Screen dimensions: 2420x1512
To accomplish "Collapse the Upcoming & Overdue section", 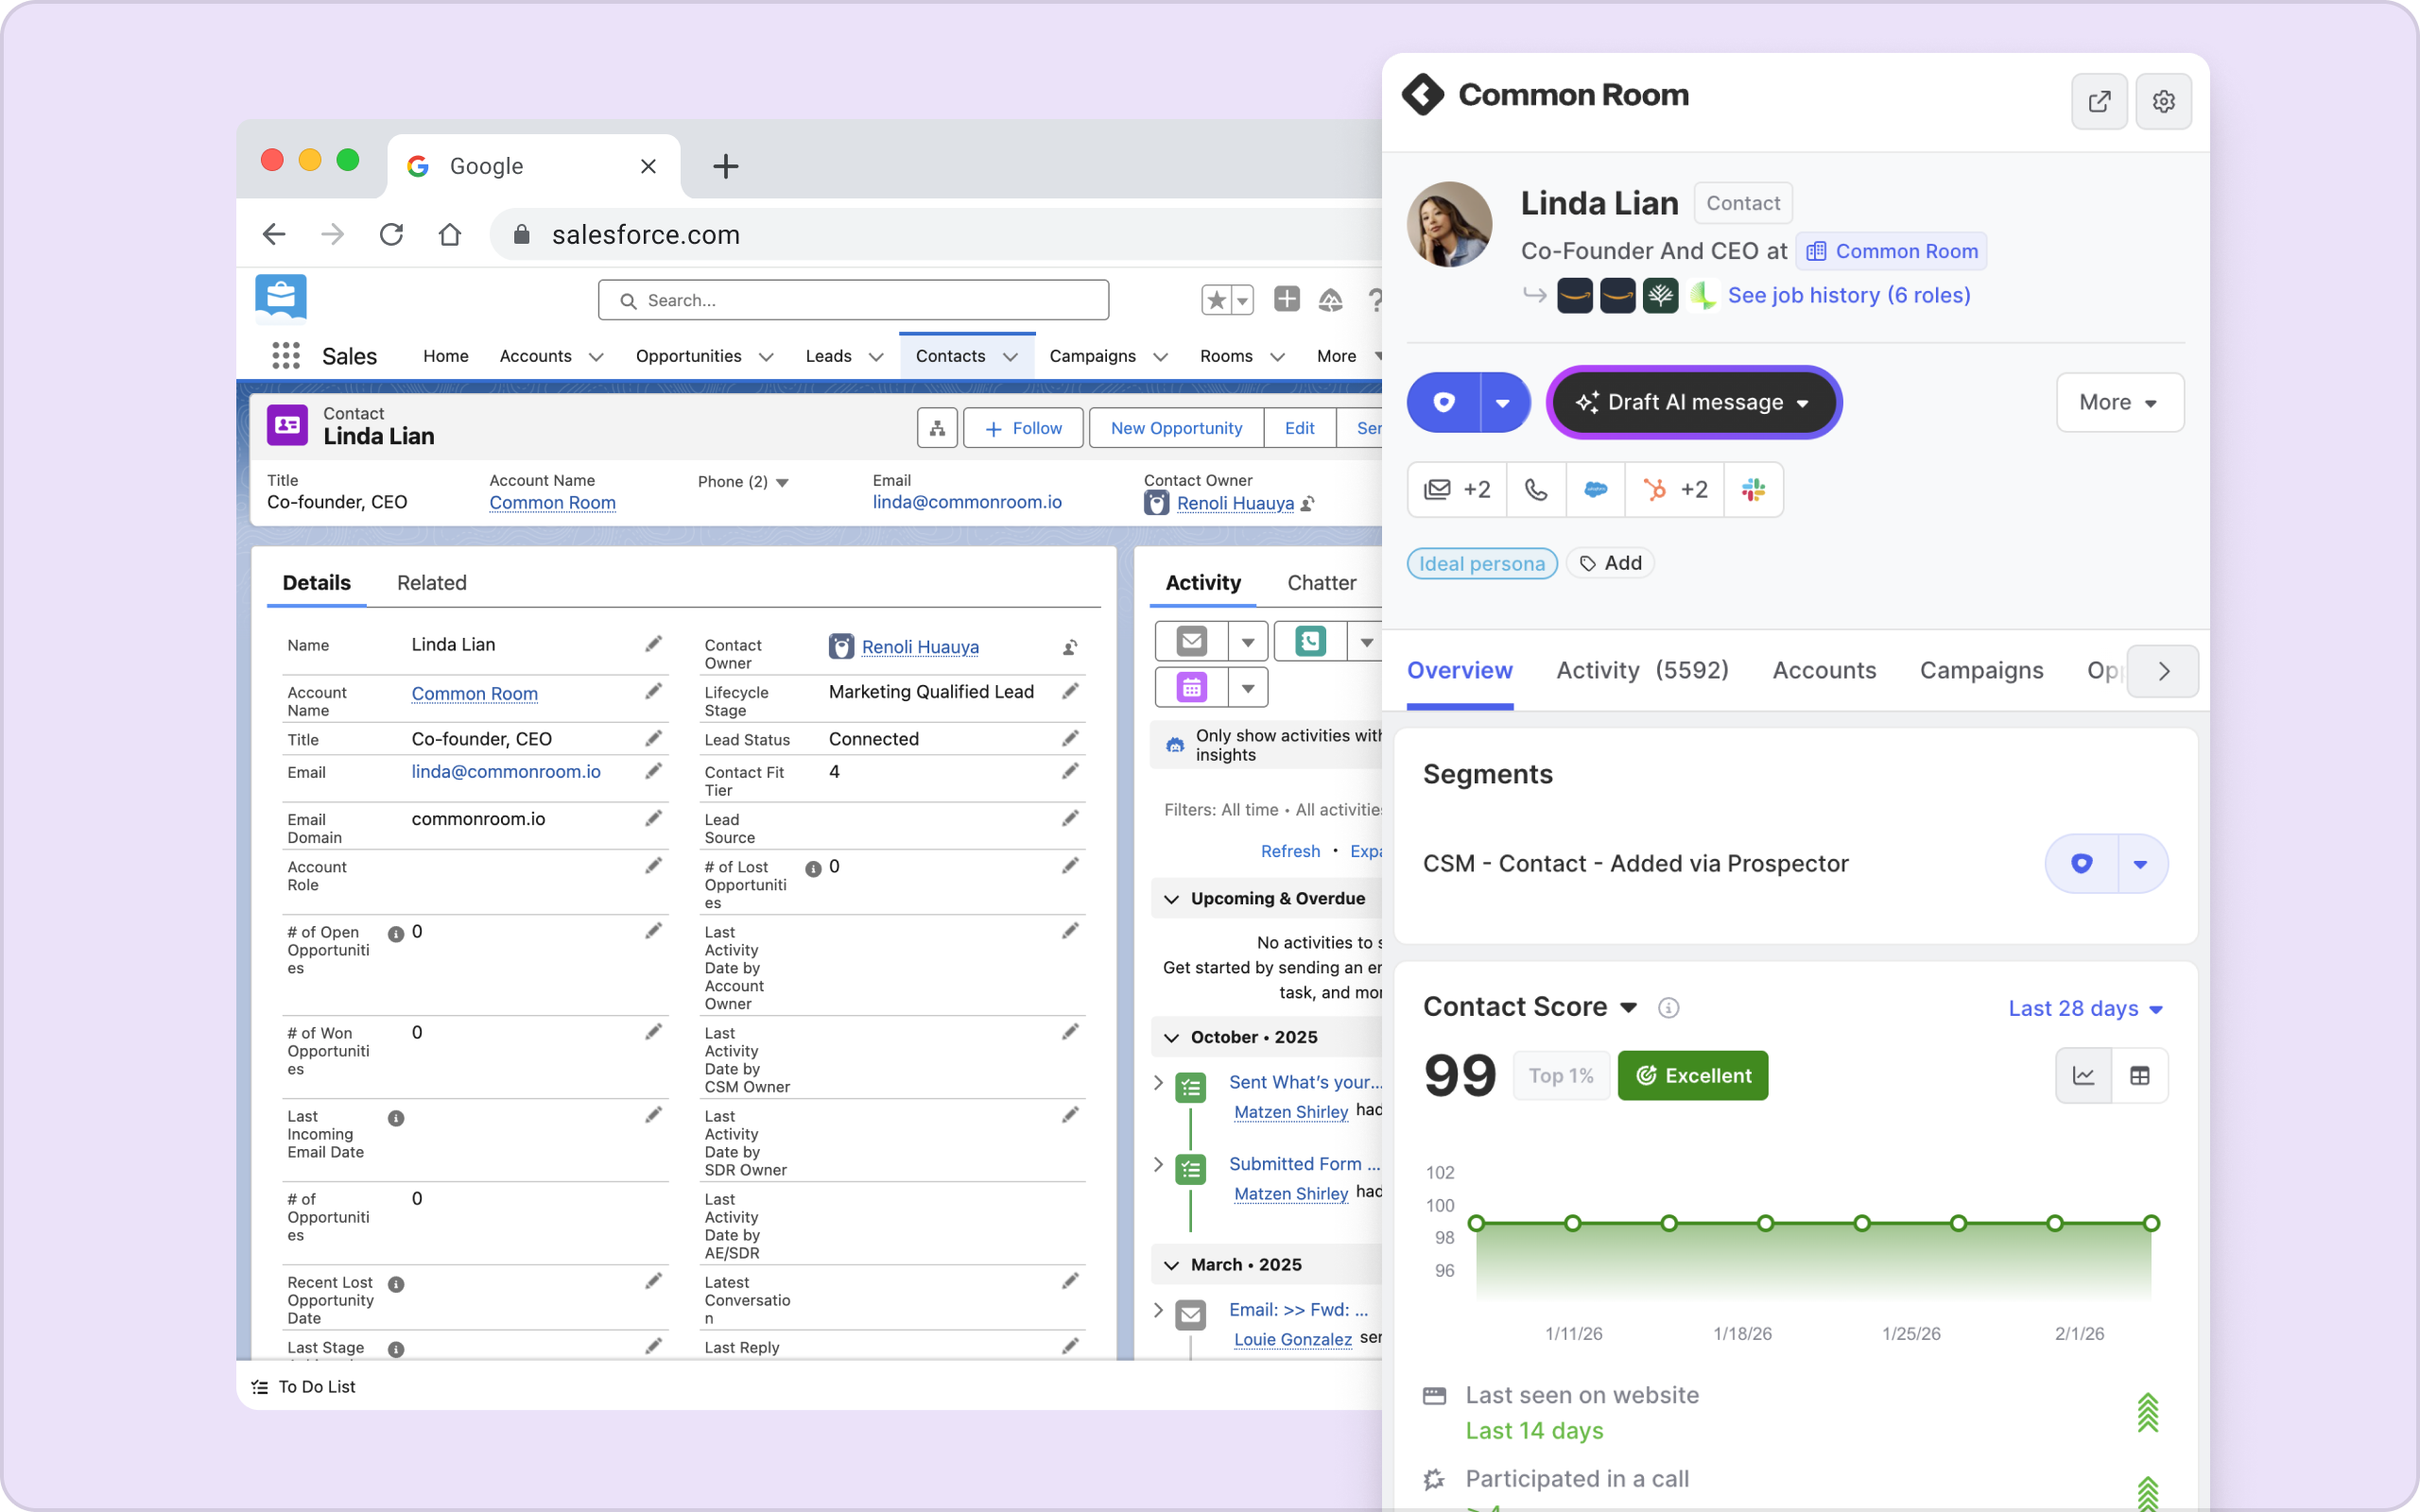I will click(x=1172, y=899).
